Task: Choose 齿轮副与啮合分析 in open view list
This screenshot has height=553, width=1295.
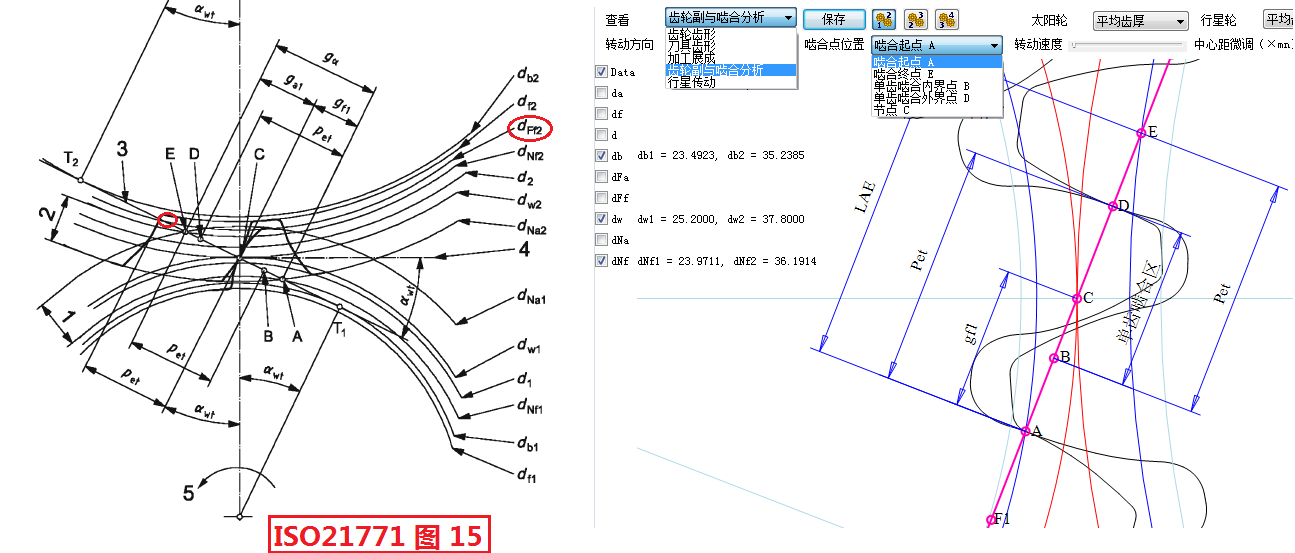Action: (x=731, y=70)
